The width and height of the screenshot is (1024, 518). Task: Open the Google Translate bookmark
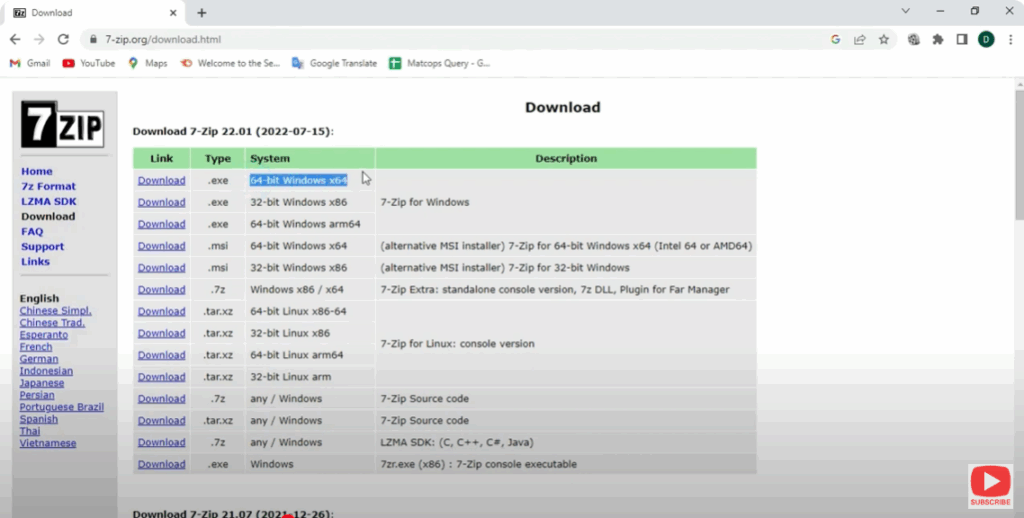(334, 63)
